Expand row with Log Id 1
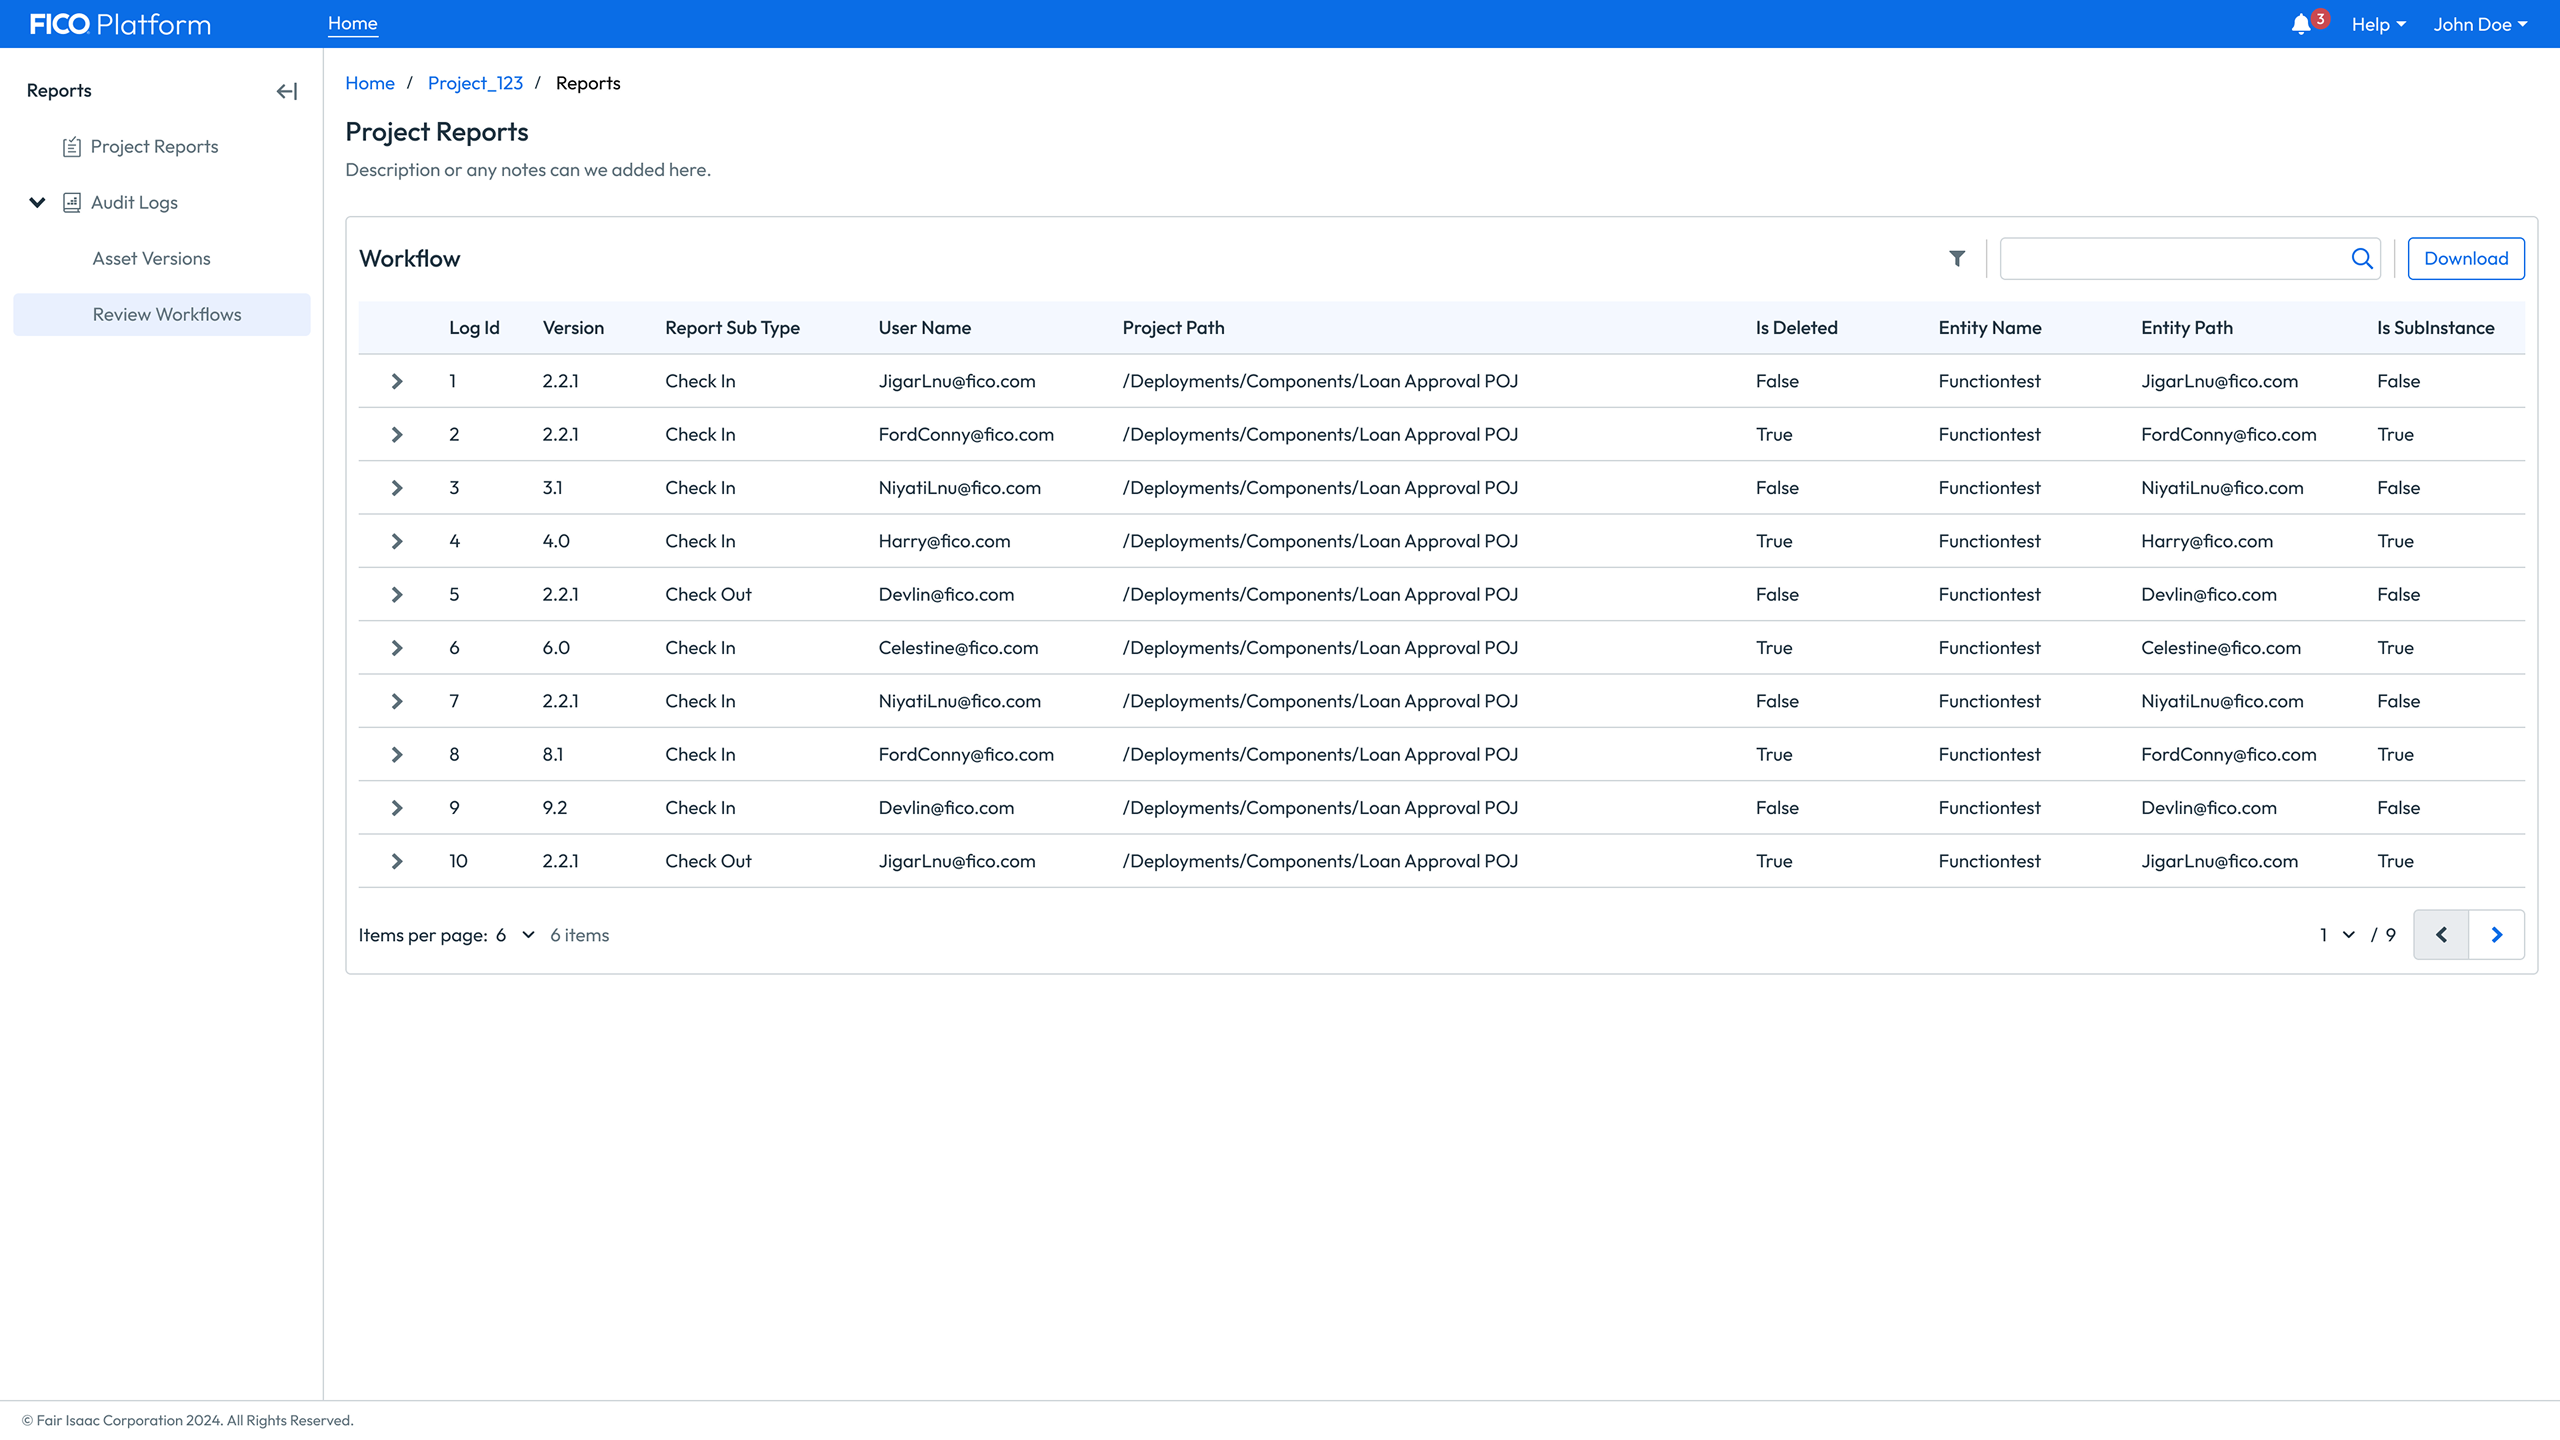Viewport: 2560px width, 1440px height. point(397,381)
